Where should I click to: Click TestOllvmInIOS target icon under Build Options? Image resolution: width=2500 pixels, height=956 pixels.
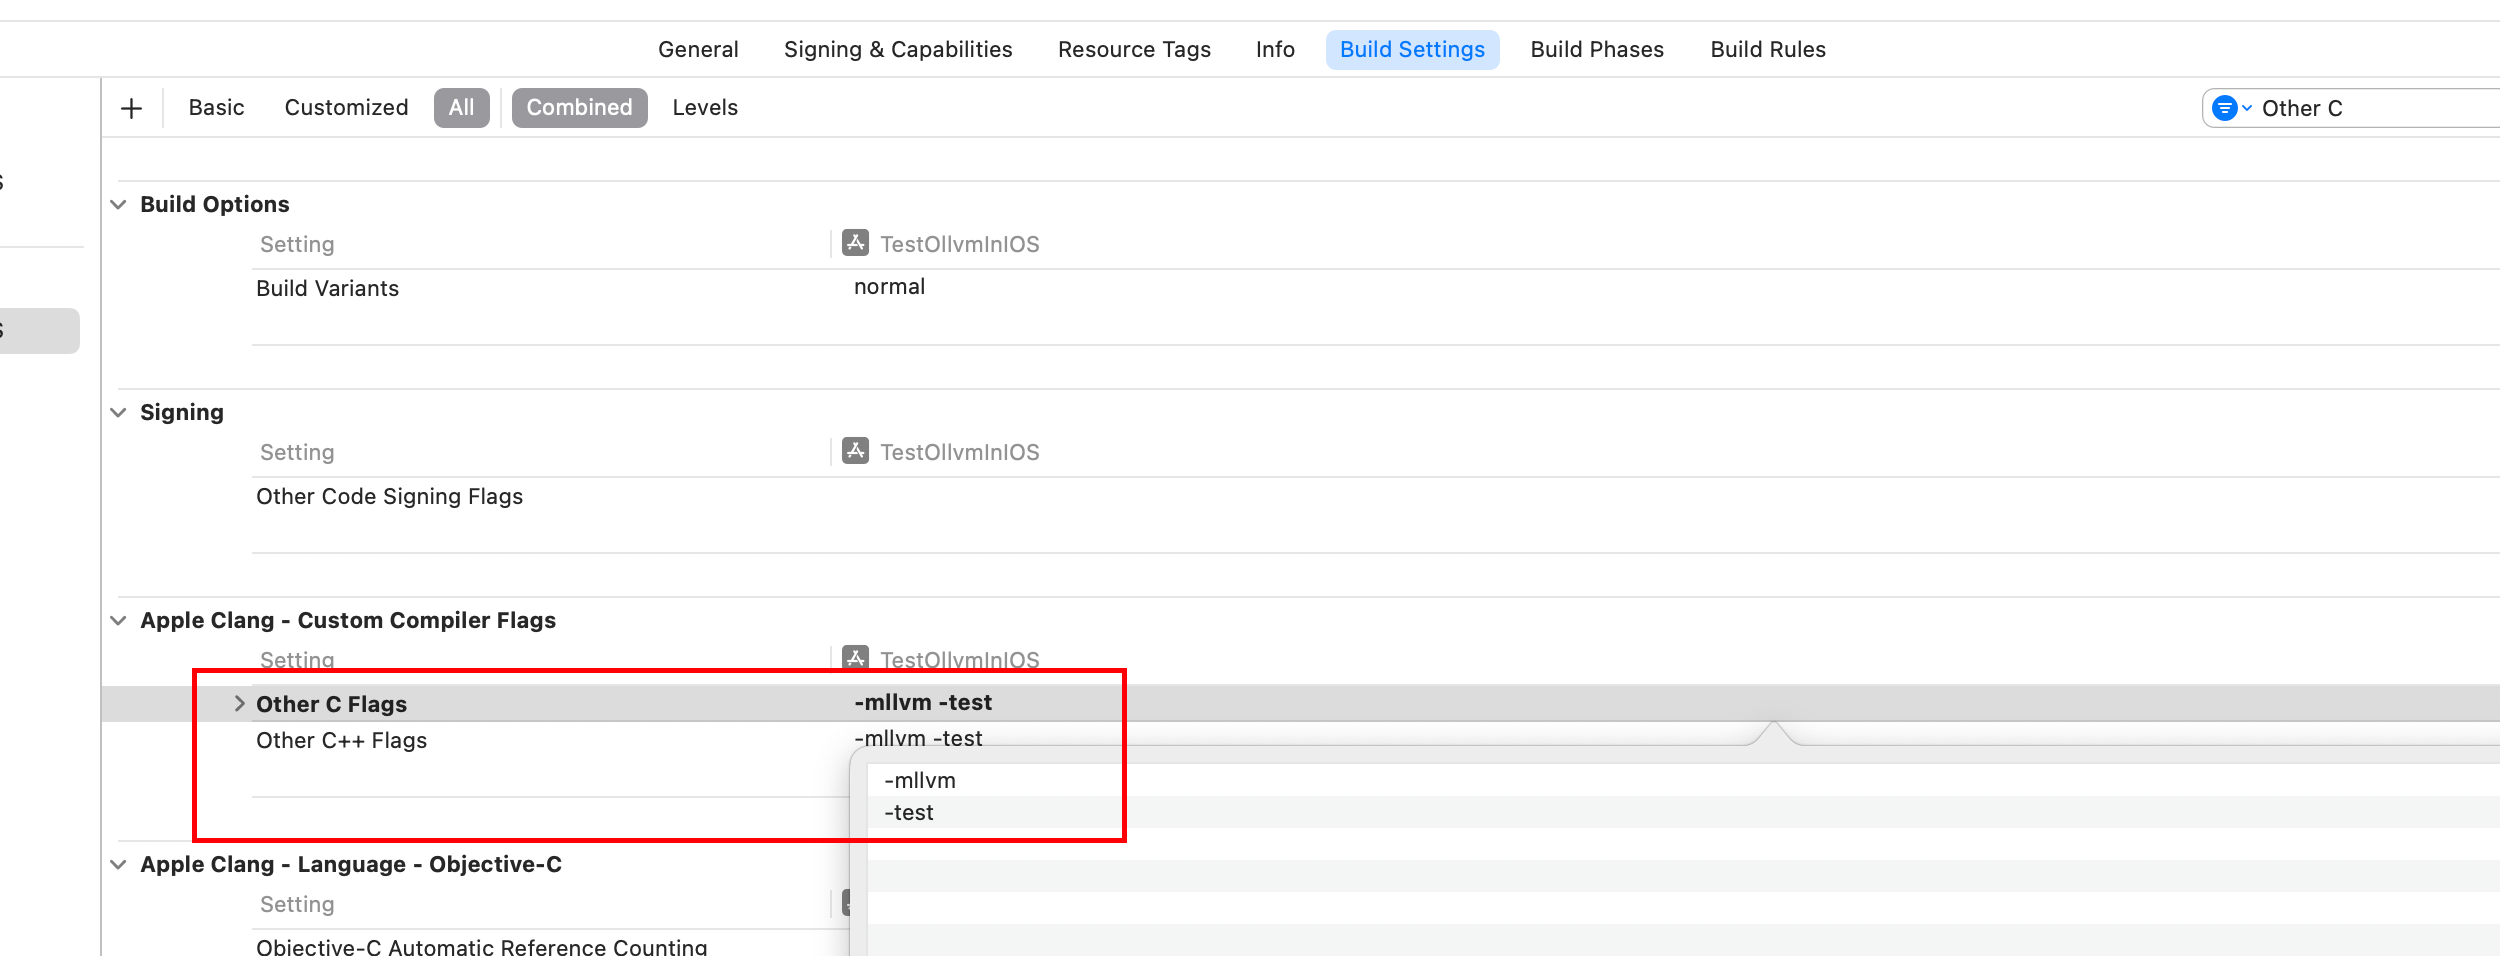pos(855,243)
